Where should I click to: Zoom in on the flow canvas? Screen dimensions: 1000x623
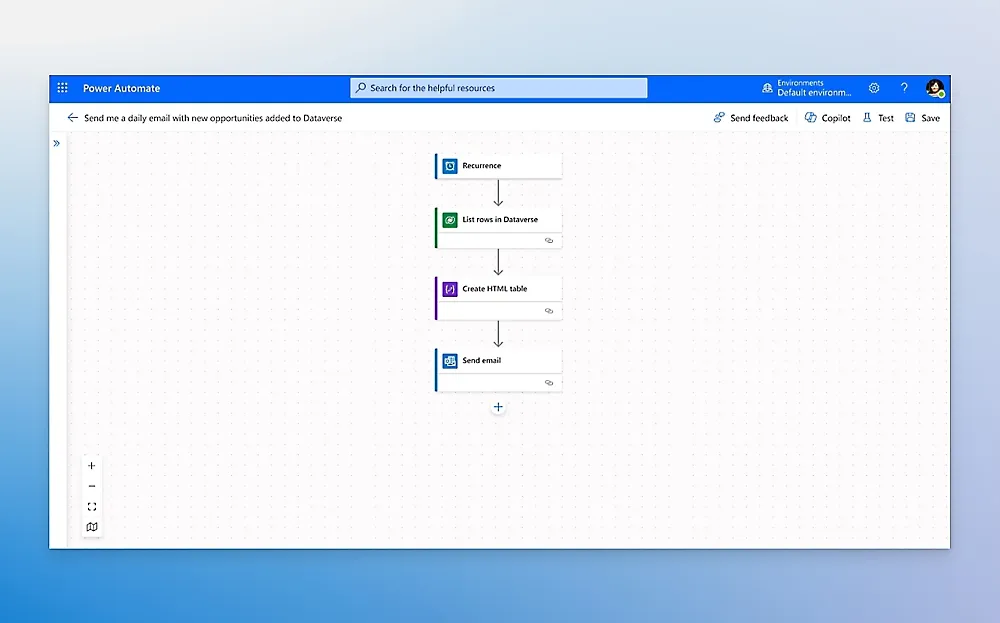click(92, 466)
